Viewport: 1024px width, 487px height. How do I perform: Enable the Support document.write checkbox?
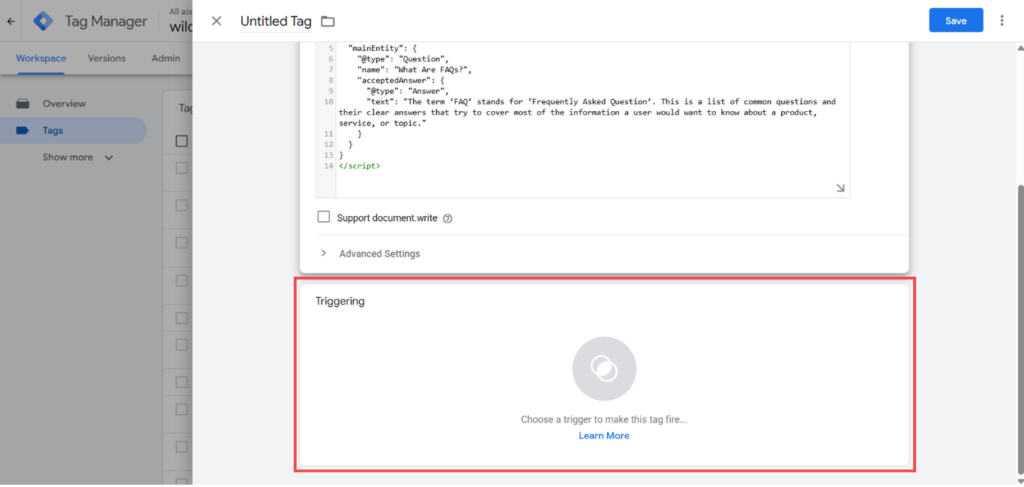[x=323, y=217]
